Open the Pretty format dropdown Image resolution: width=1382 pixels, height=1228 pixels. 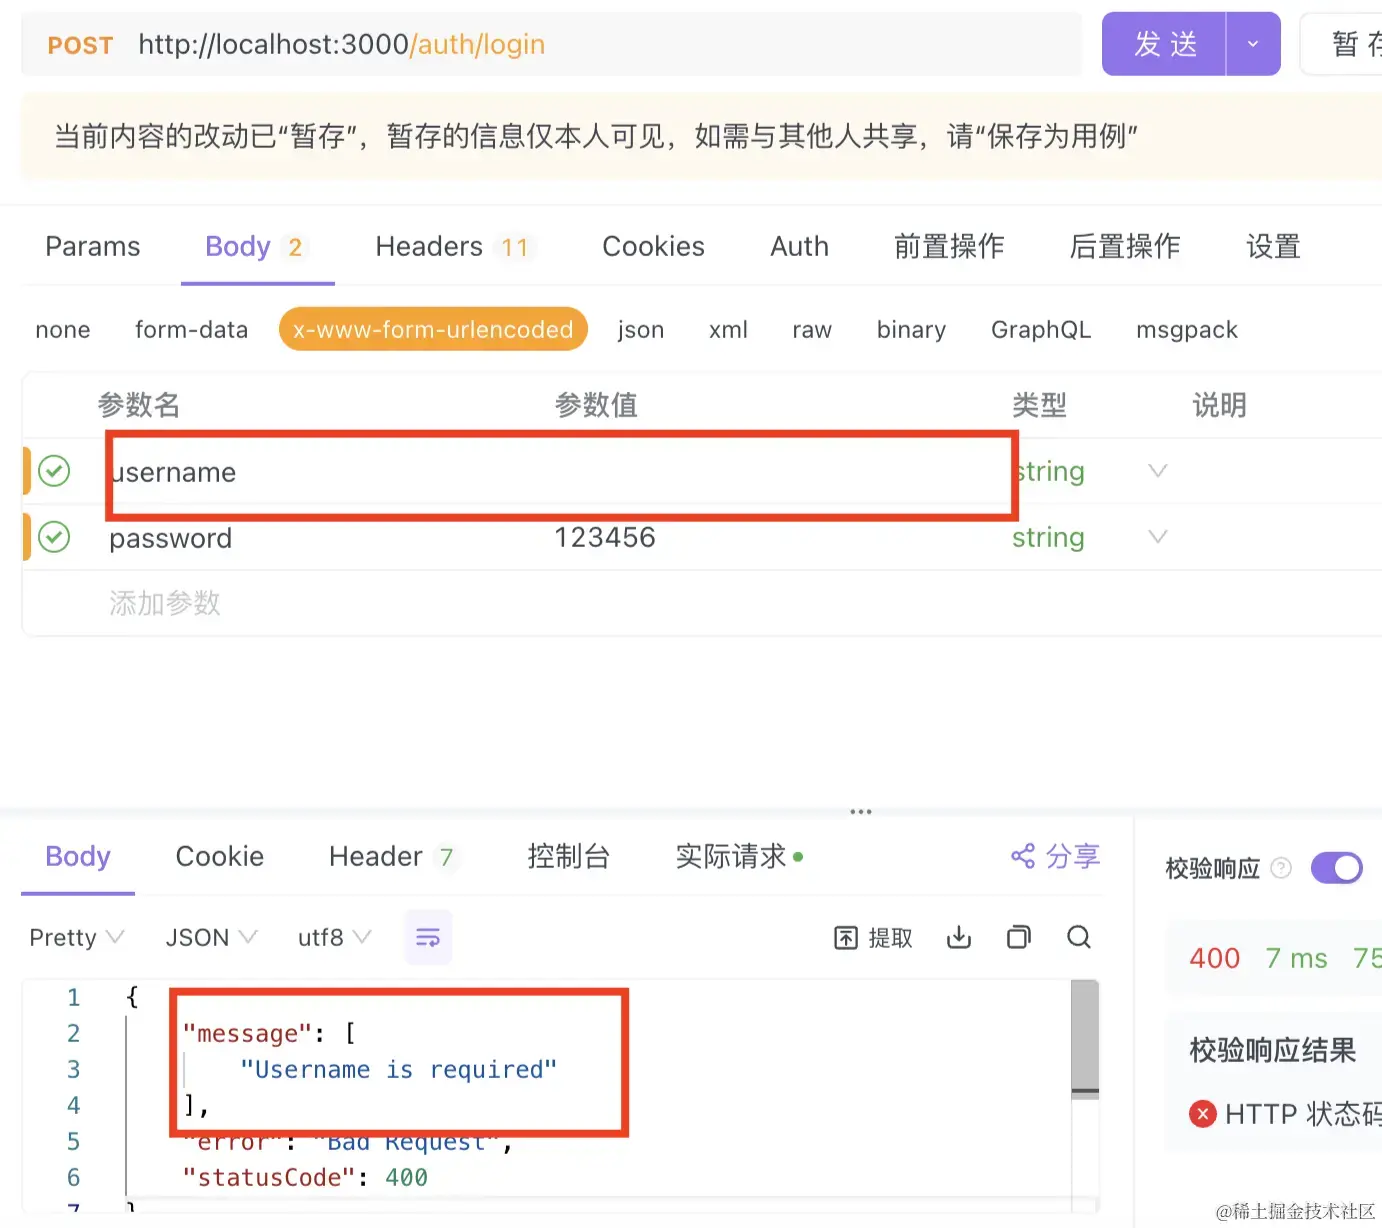tap(77, 937)
